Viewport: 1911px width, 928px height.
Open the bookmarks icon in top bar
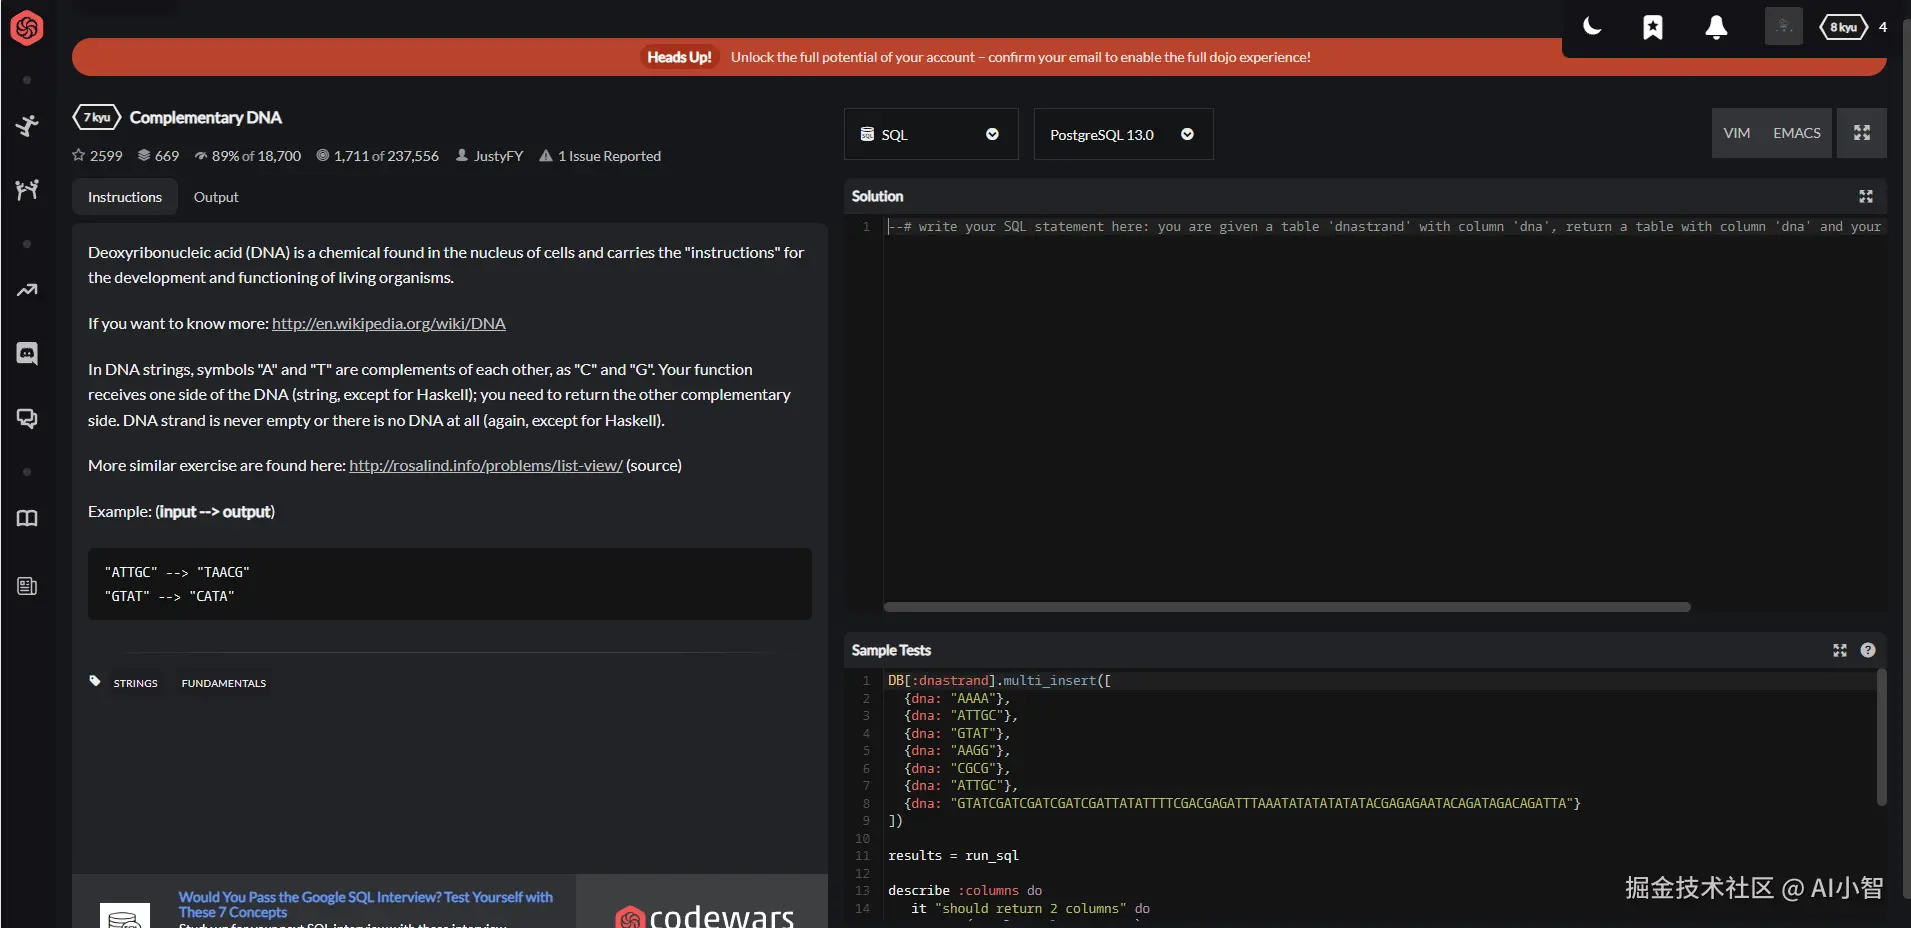point(1653,27)
